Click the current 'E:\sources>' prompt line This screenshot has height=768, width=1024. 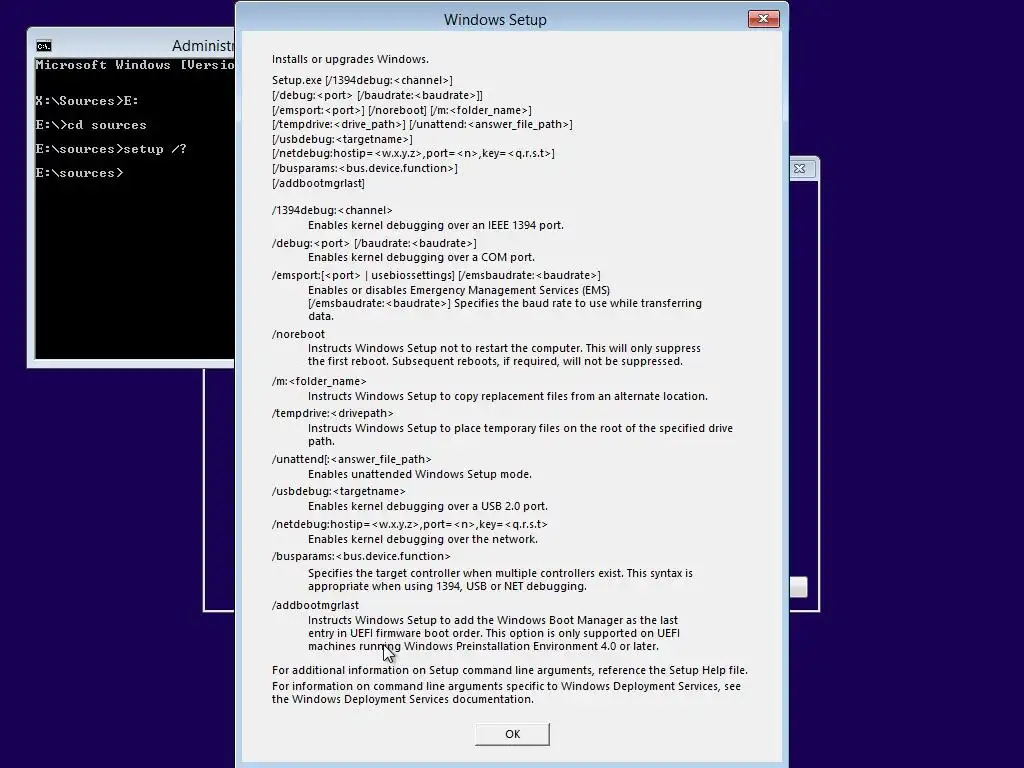click(79, 173)
